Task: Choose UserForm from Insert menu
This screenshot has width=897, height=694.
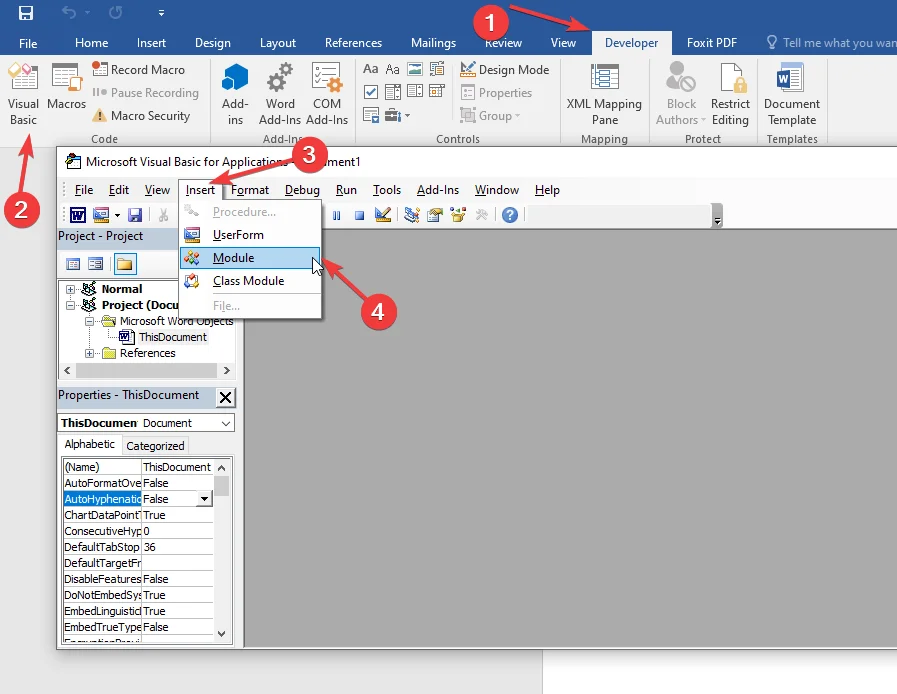Action: pos(250,235)
